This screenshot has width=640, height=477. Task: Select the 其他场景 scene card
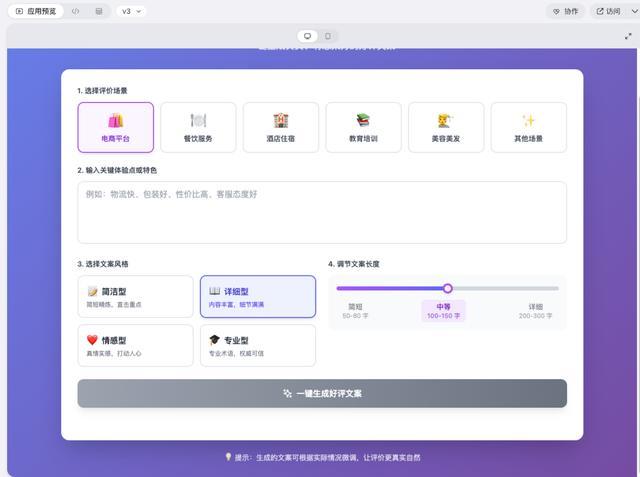(x=529, y=127)
